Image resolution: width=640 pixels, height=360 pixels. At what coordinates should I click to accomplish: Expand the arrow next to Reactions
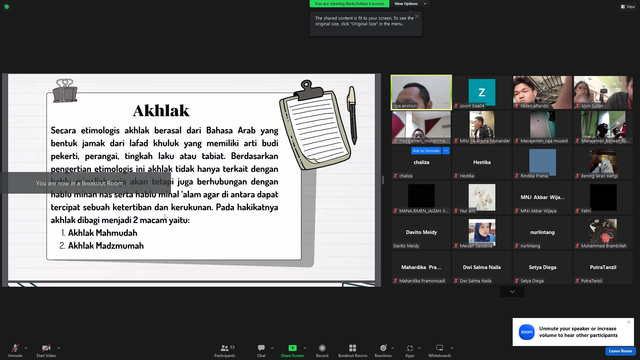[393, 348]
